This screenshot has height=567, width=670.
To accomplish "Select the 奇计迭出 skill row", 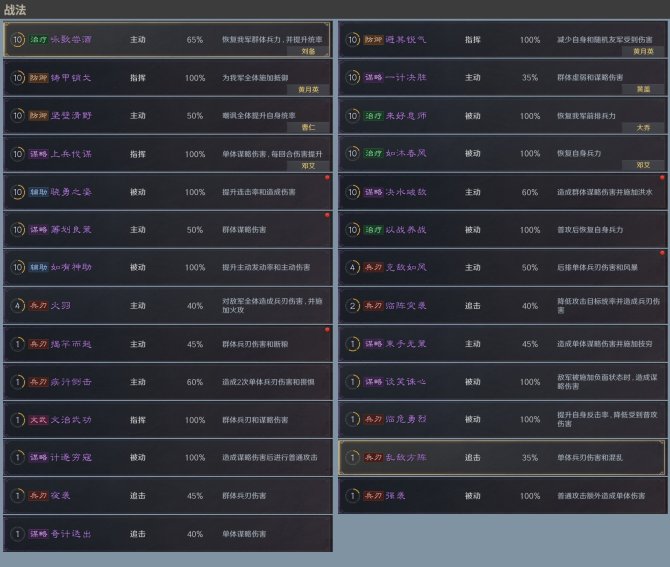I will (x=167, y=534).
